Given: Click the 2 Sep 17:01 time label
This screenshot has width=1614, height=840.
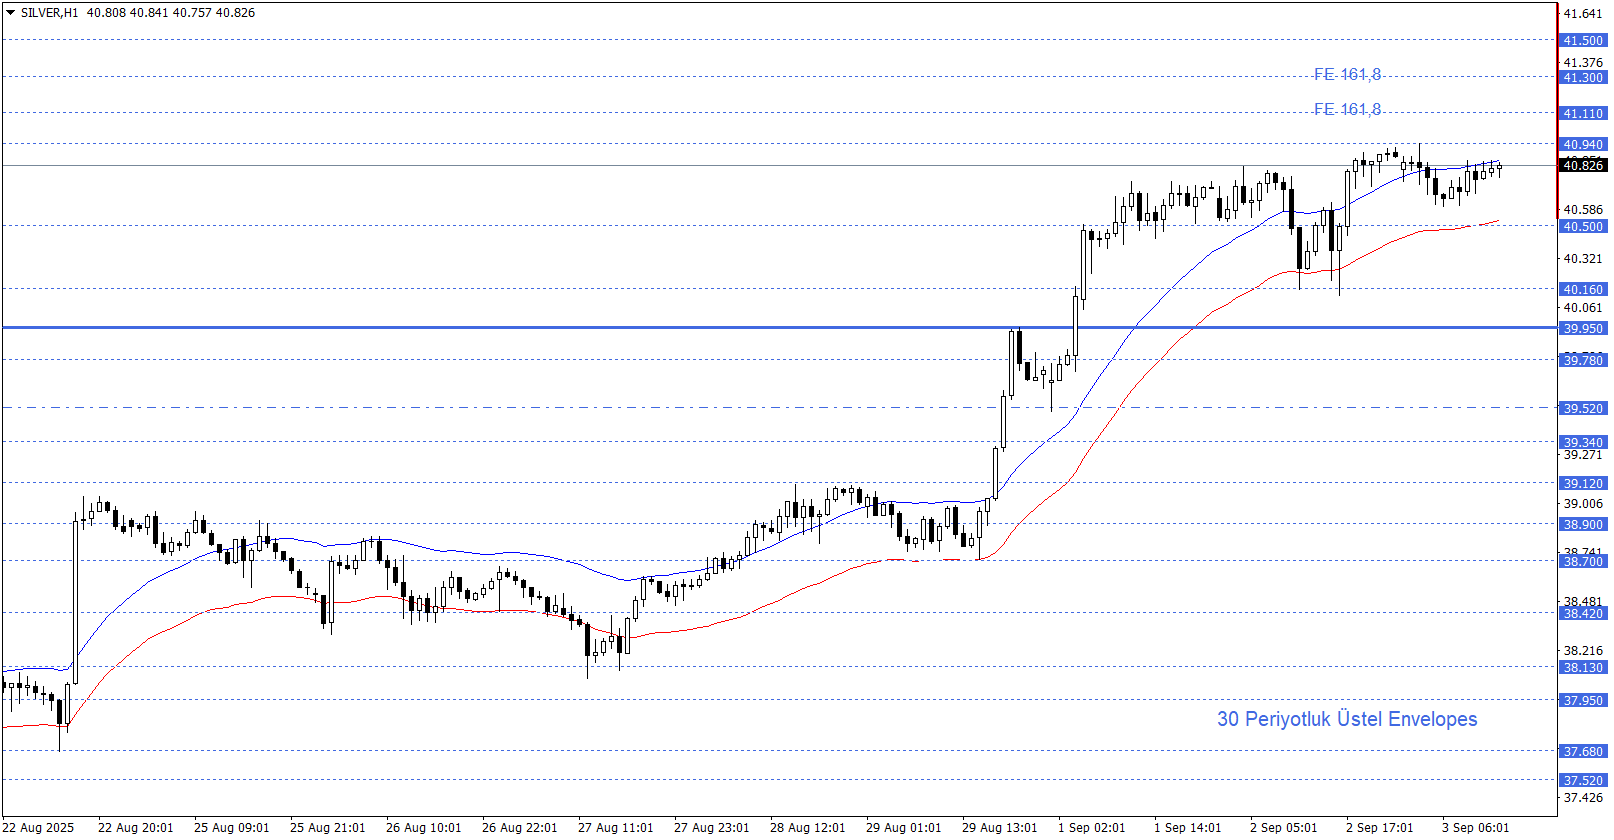Looking at the screenshot, I should coord(1380,828).
